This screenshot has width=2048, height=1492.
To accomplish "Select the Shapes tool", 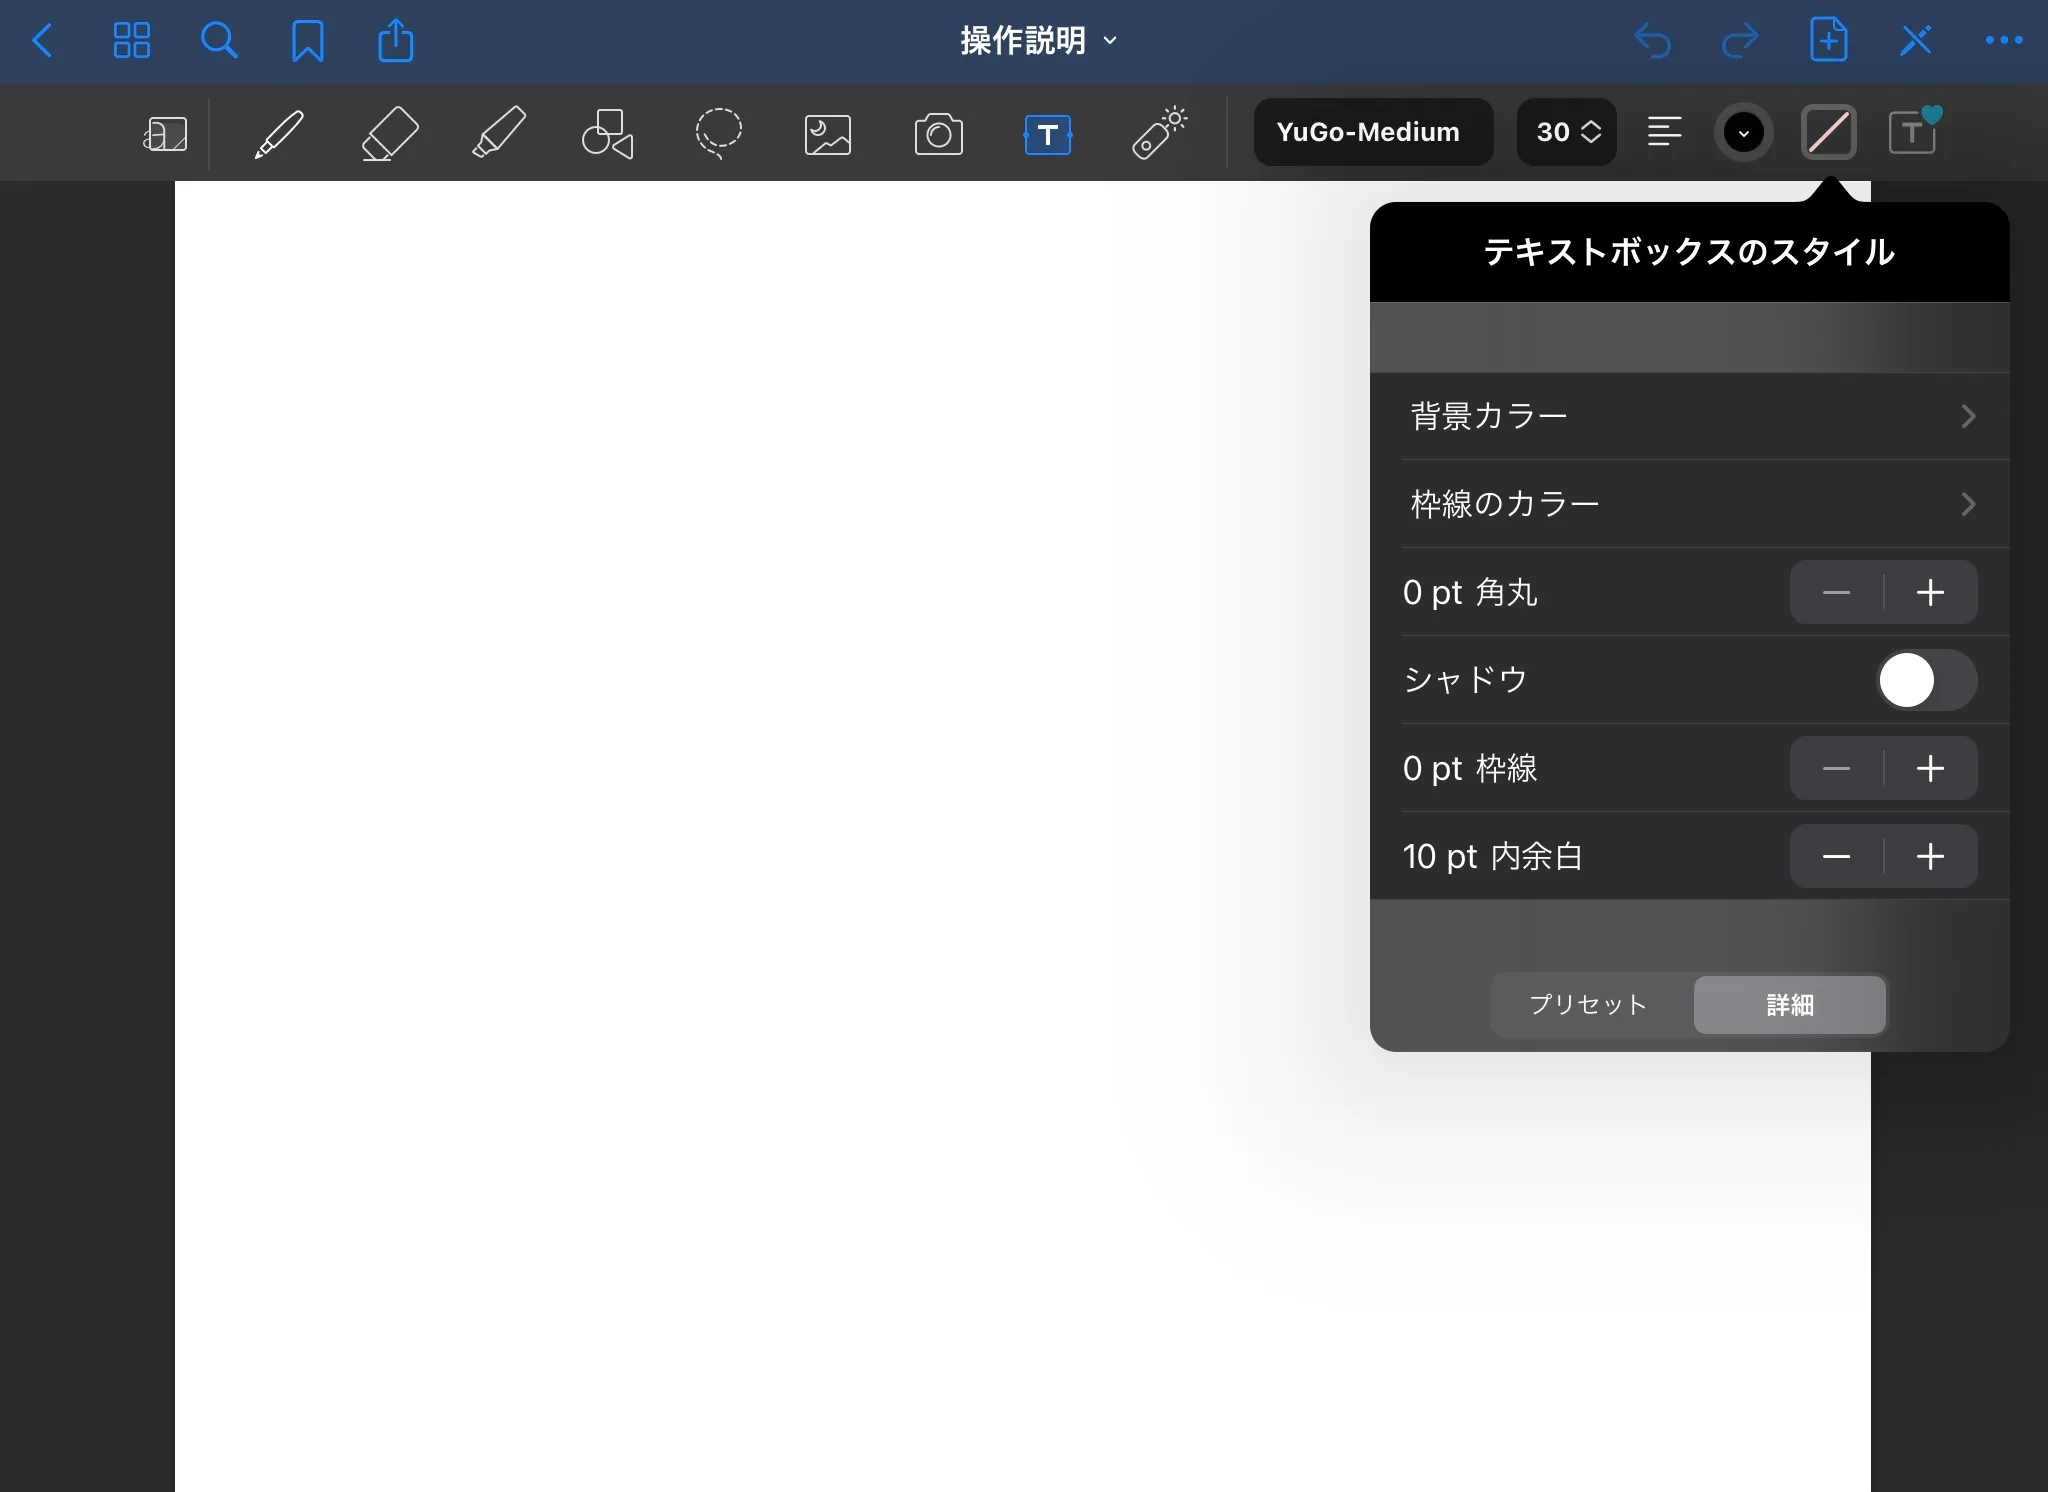I will click(x=608, y=133).
